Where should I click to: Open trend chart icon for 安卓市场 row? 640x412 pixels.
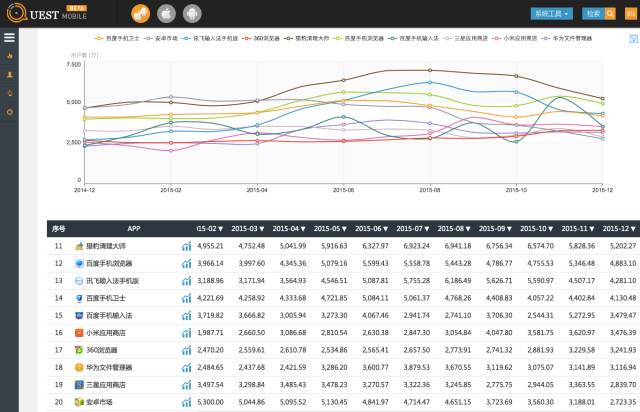187,403
